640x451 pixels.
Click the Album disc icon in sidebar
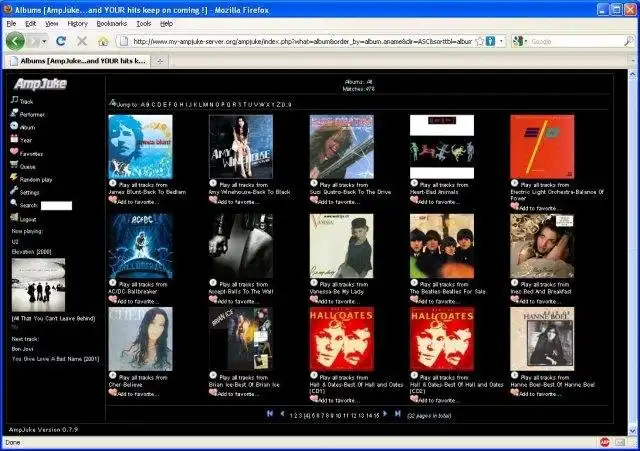coord(14,126)
